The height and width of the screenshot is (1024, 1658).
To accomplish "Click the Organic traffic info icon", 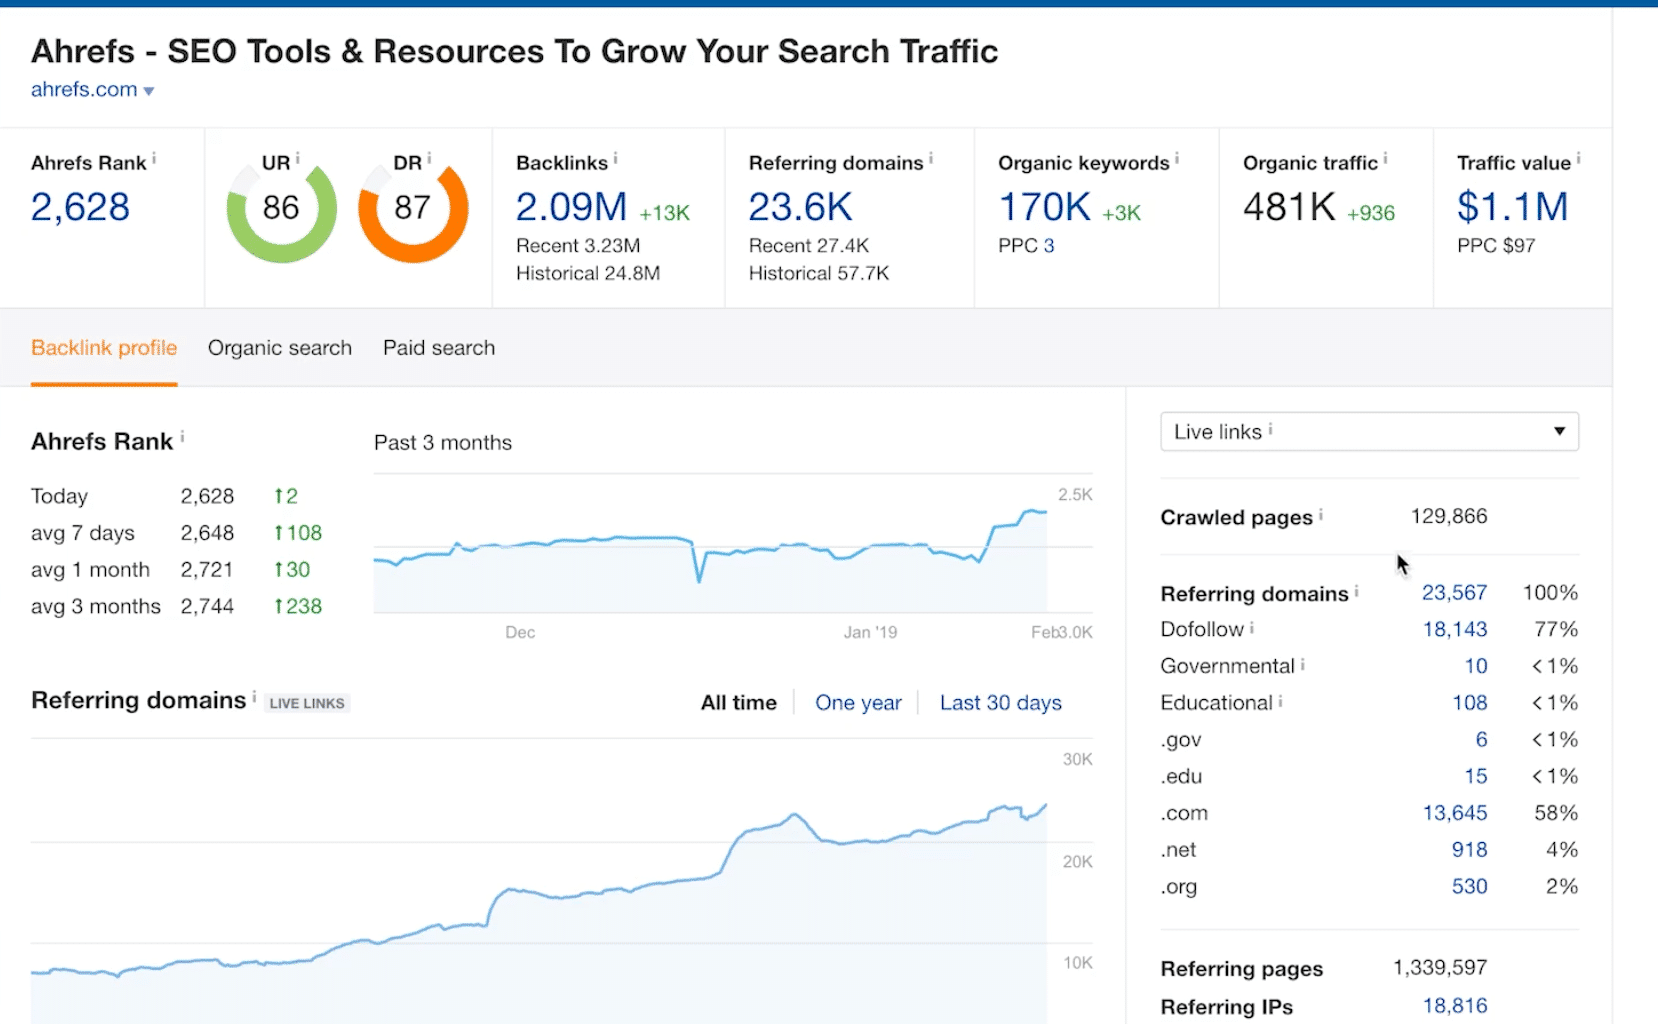I will (x=1385, y=158).
